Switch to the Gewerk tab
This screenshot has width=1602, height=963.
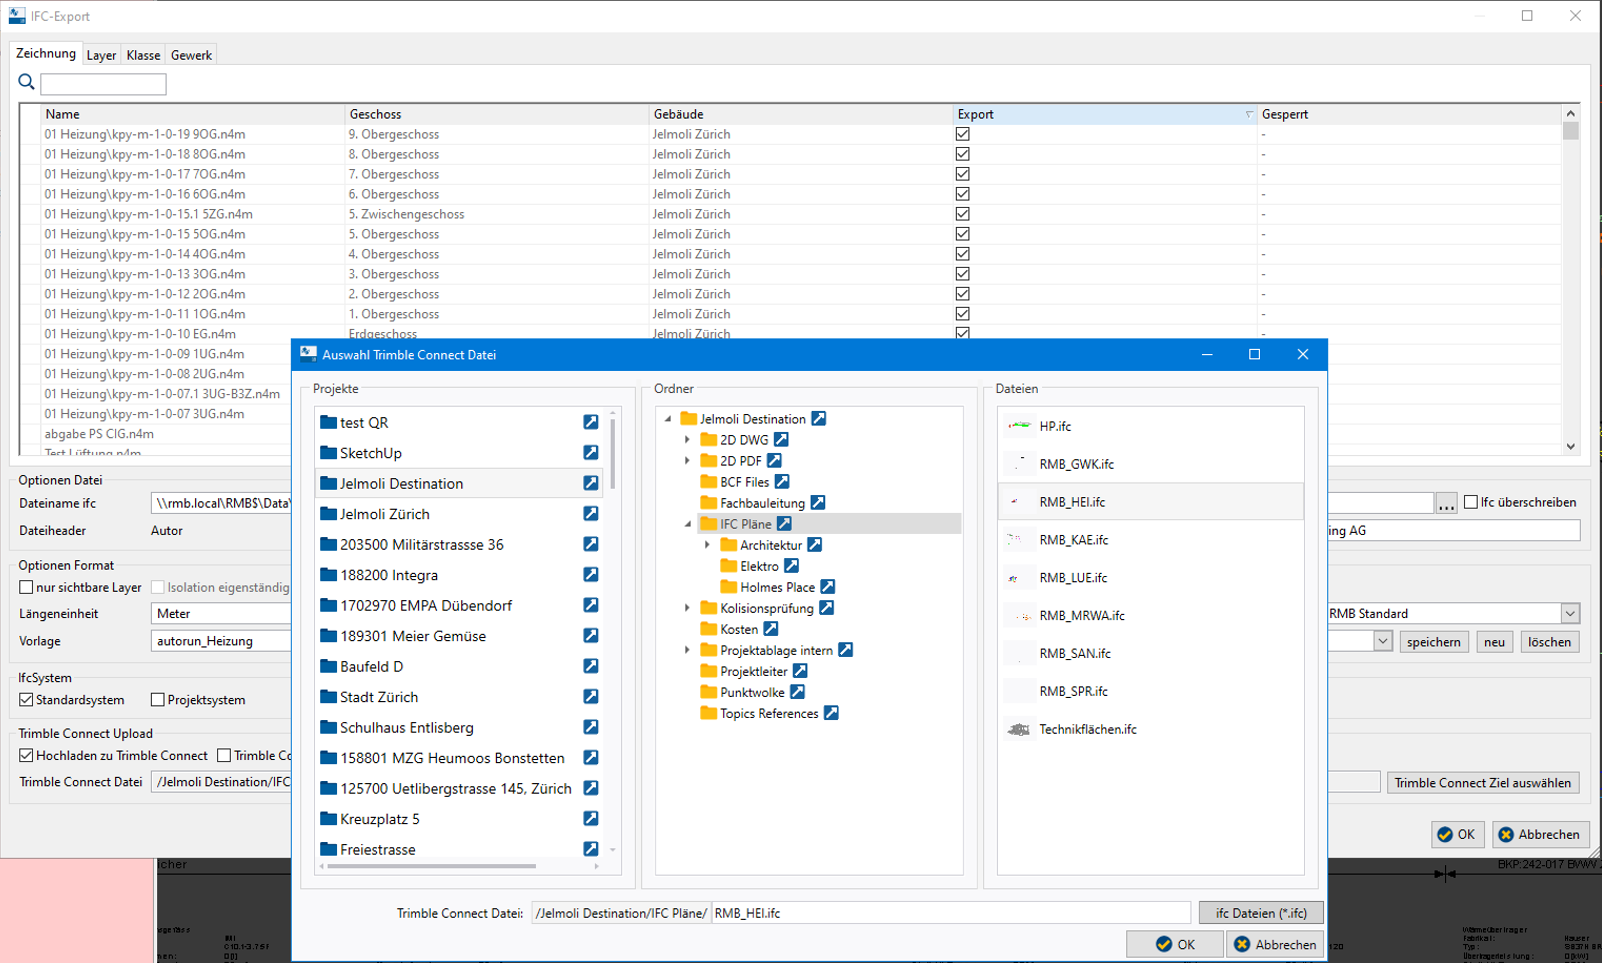[191, 55]
